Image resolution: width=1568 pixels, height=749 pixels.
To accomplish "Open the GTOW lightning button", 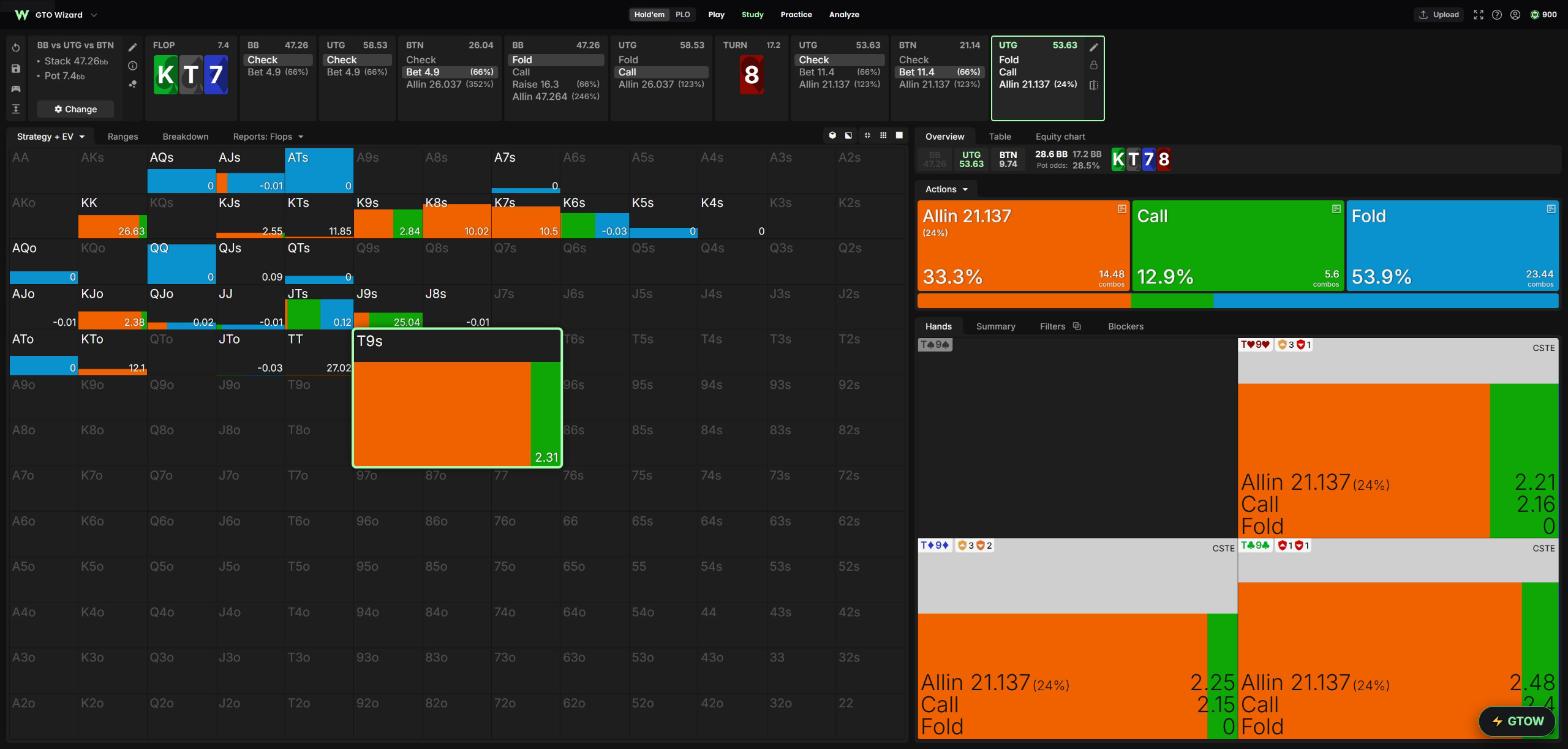I will 1517,721.
